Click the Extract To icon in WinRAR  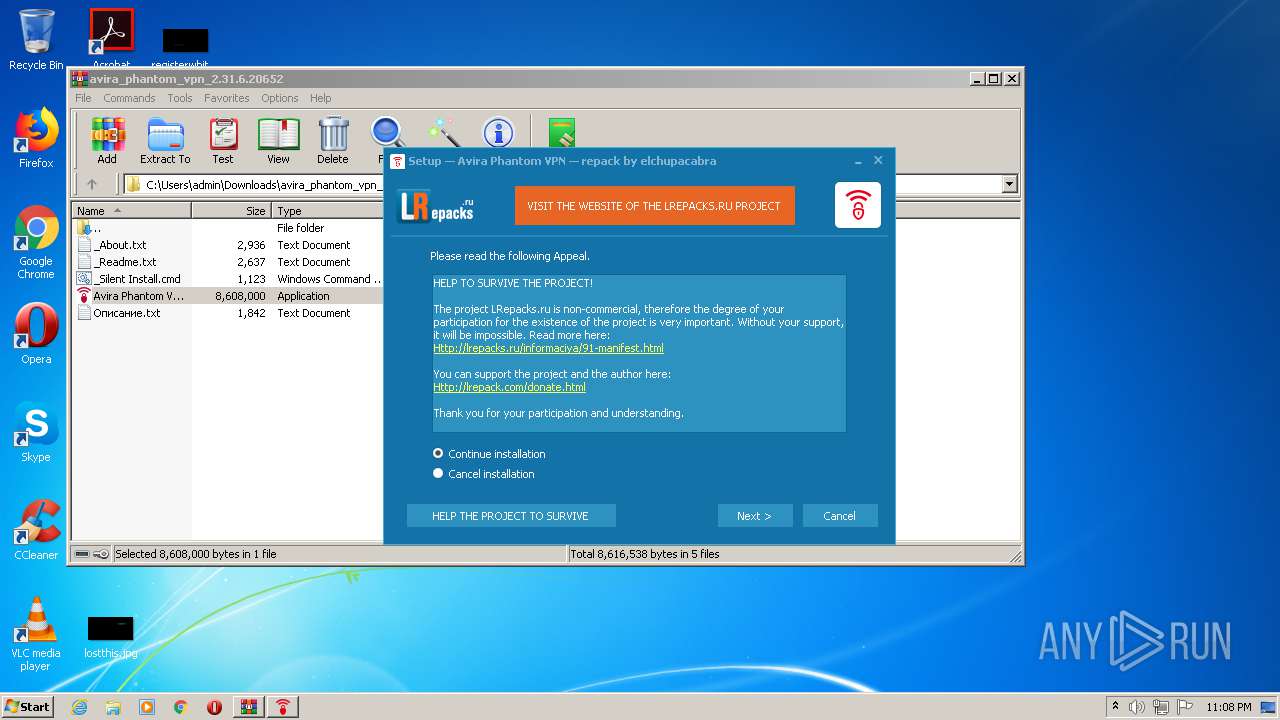(x=165, y=141)
